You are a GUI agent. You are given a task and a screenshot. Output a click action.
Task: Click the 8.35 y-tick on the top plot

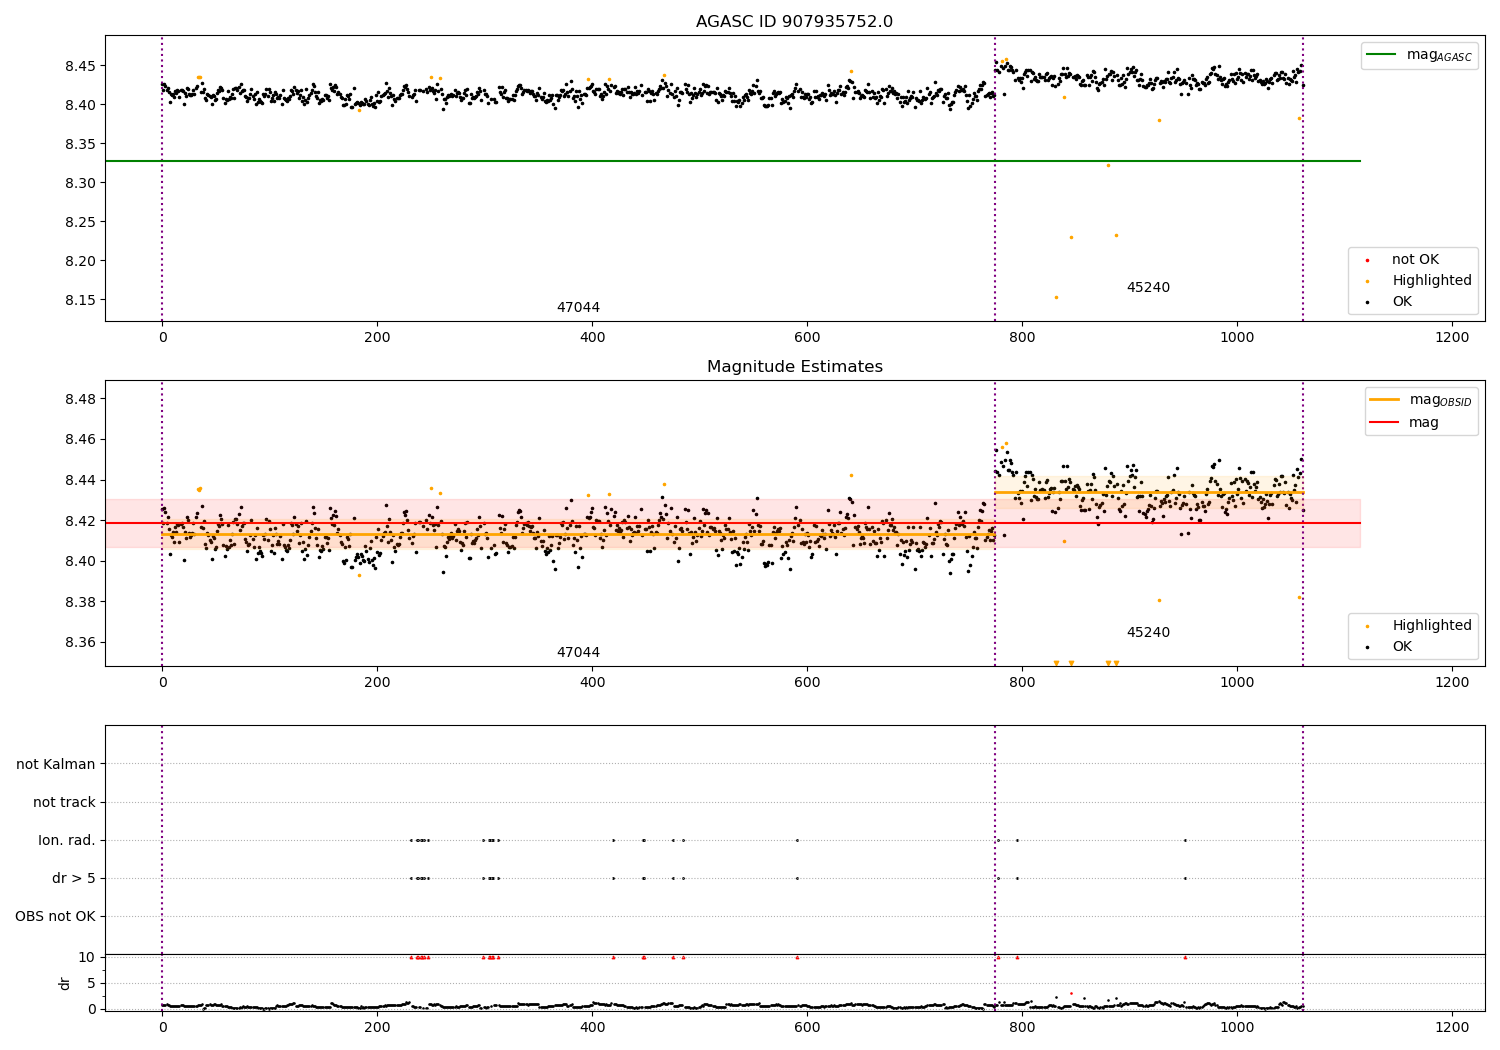coord(80,144)
